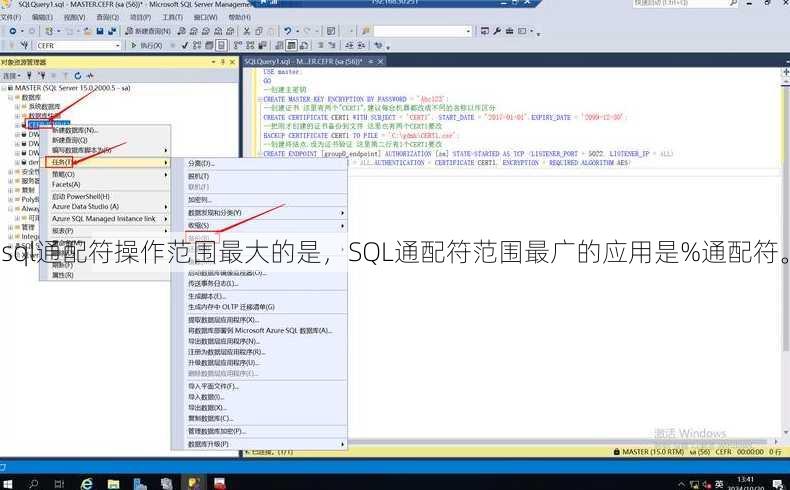The width and height of the screenshot is (790, 490).
Task: Choose 复制数据库(C)... entry
Action: (x=210, y=418)
